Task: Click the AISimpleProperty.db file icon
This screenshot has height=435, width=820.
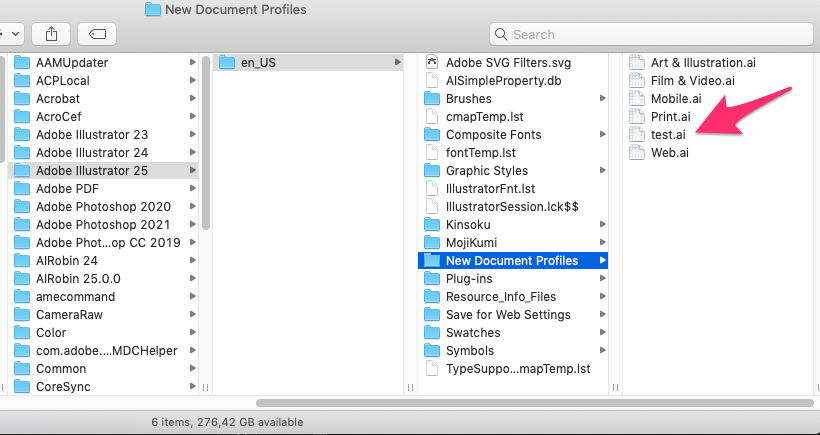Action: 432,81
